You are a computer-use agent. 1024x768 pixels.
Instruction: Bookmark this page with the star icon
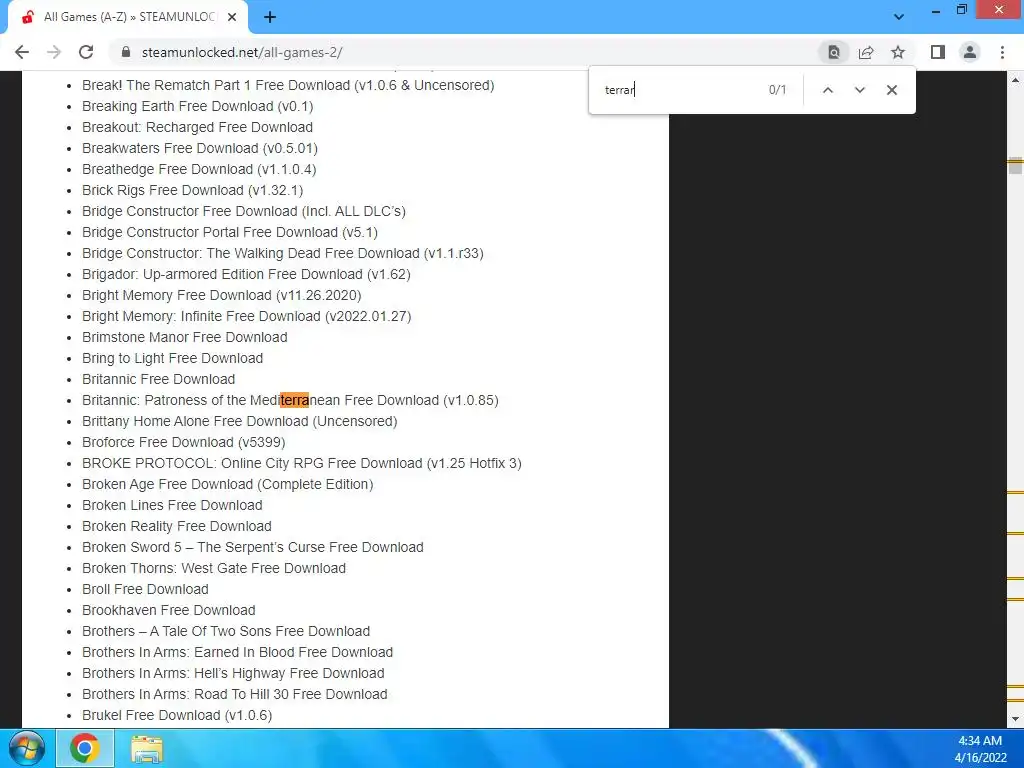pyautogui.click(x=898, y=52)
